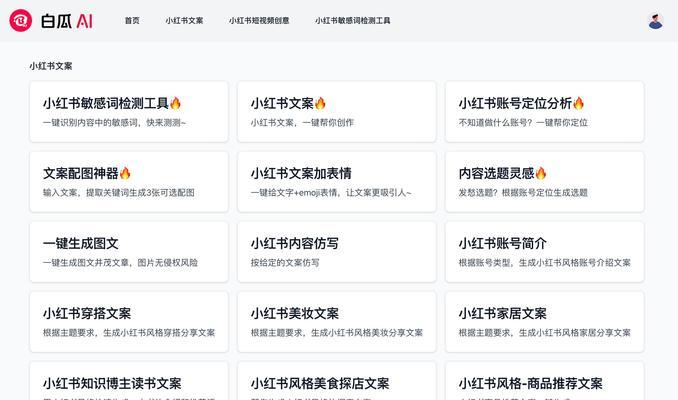Click the 小红书文案 section heading

51,66
